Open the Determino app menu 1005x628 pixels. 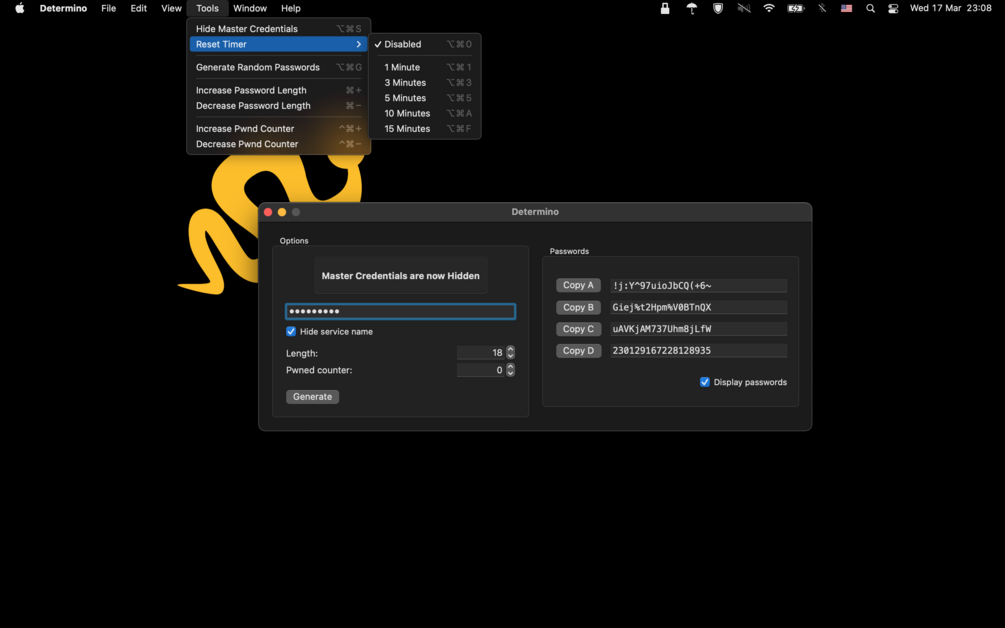pyautogui.click(x=63, y=8)
